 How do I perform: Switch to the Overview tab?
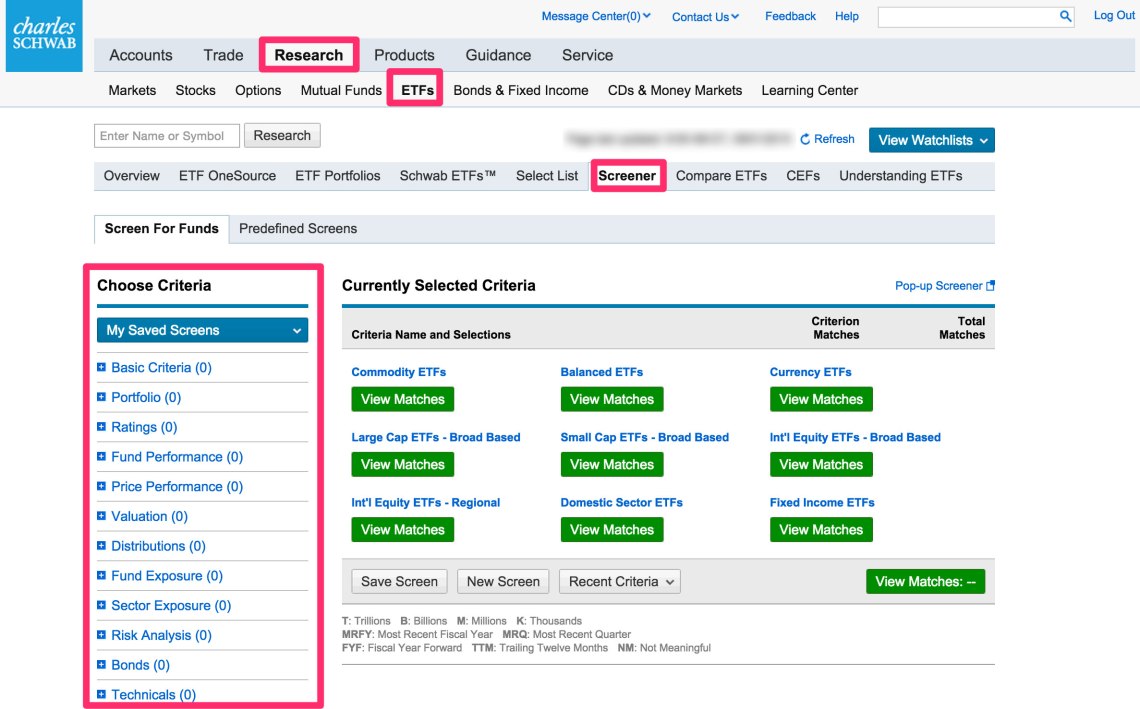point(132,176)
